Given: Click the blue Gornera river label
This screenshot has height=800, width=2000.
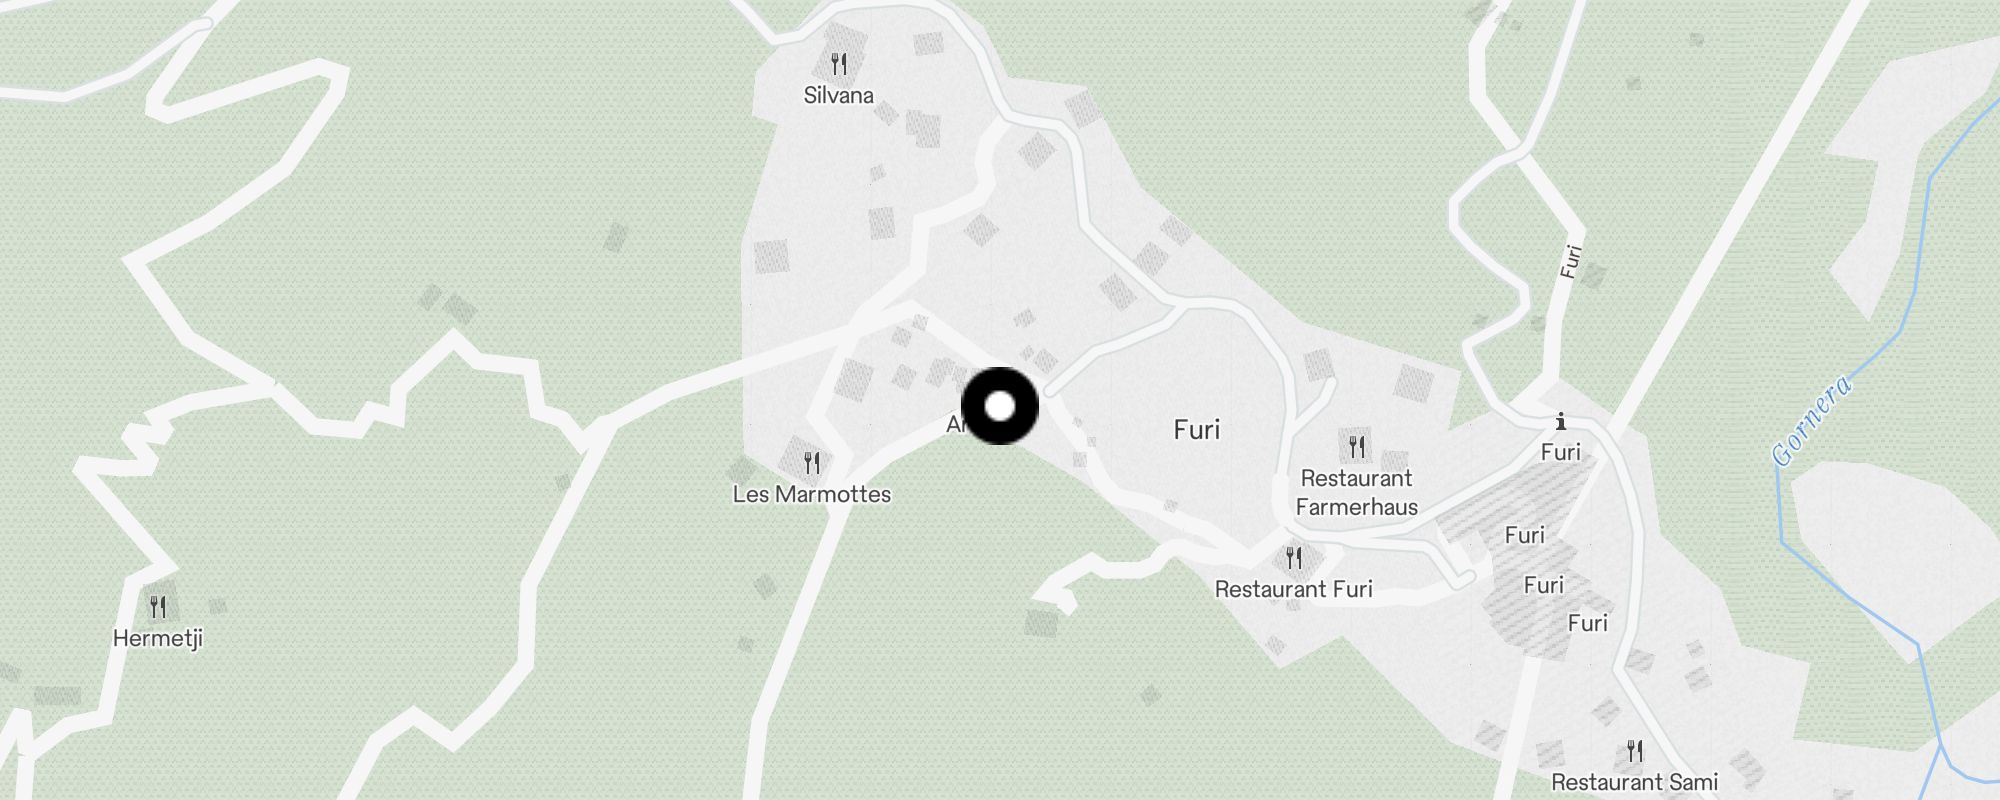Looking at the screenshot, I should coord(1811,420).
